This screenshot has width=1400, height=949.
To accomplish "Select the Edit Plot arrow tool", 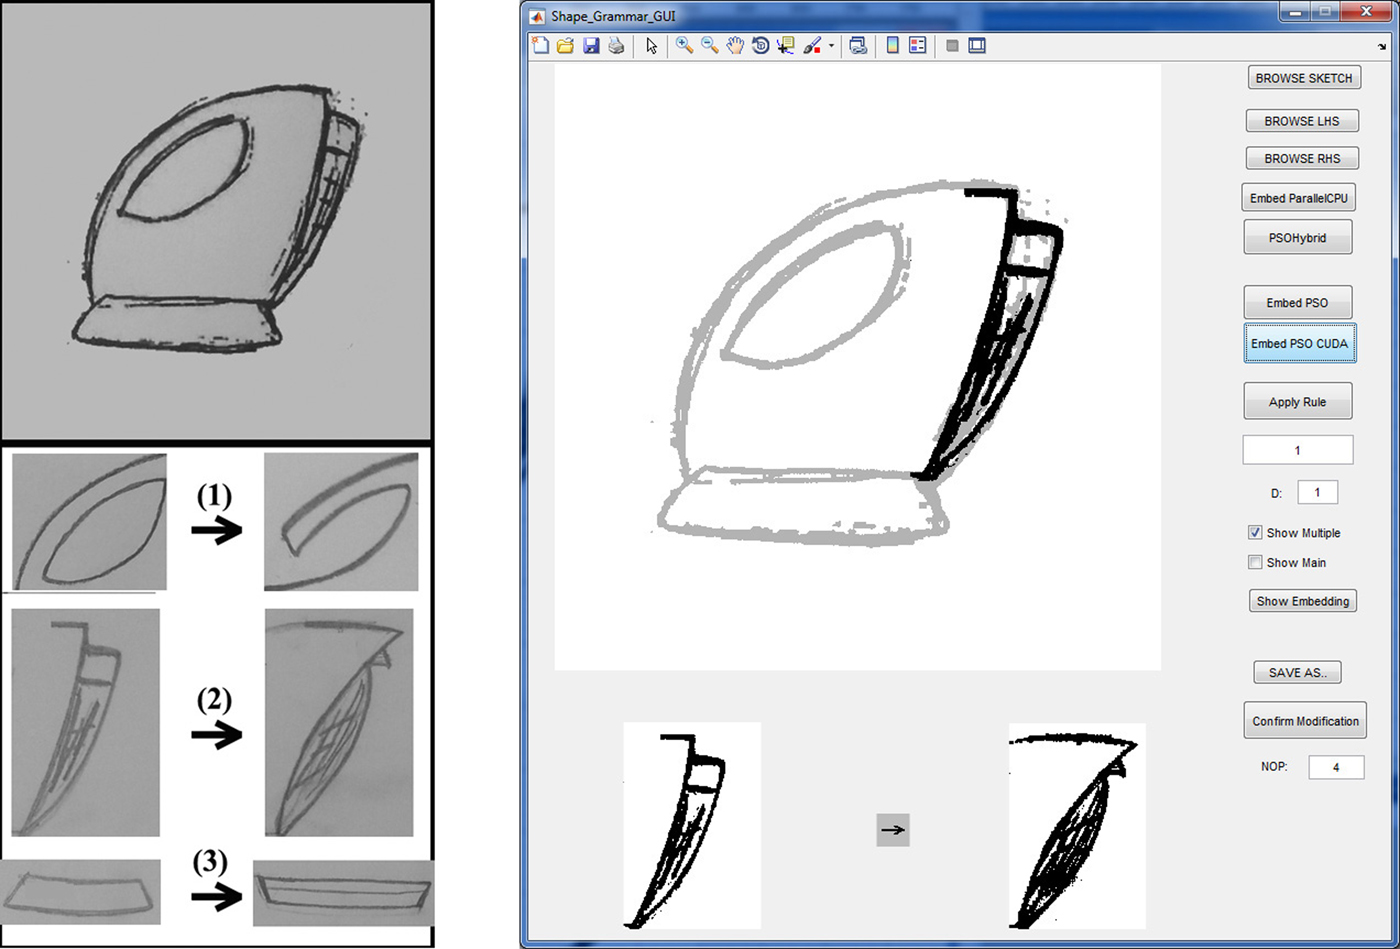I will [651, 45].
